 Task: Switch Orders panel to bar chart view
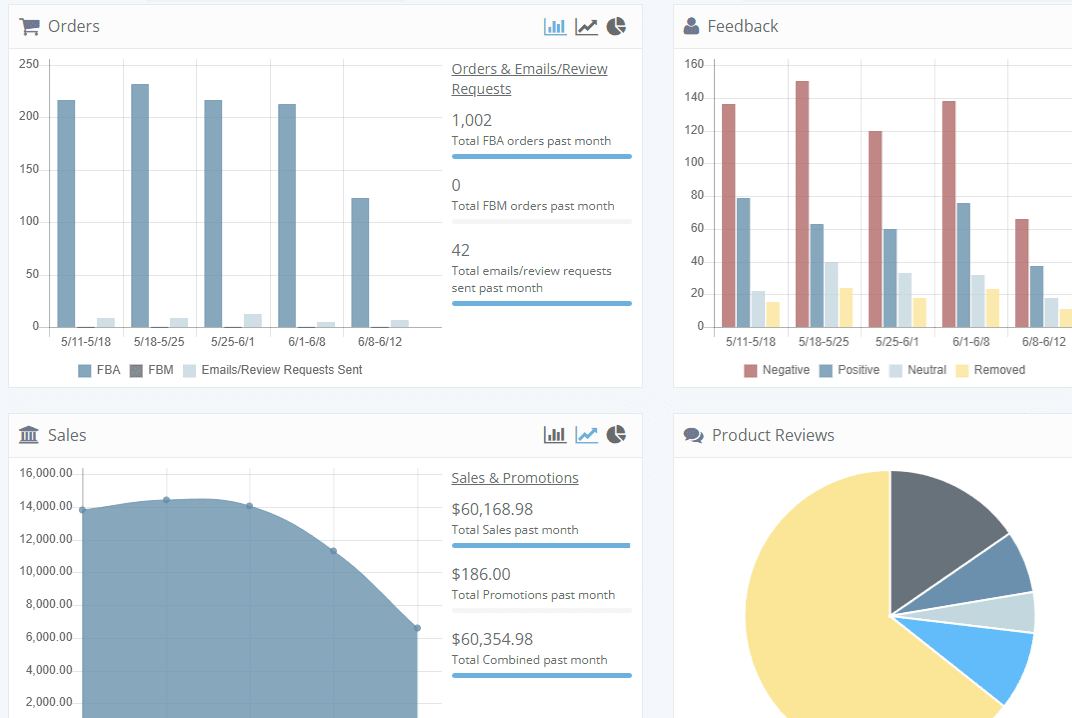coord(555,26)
